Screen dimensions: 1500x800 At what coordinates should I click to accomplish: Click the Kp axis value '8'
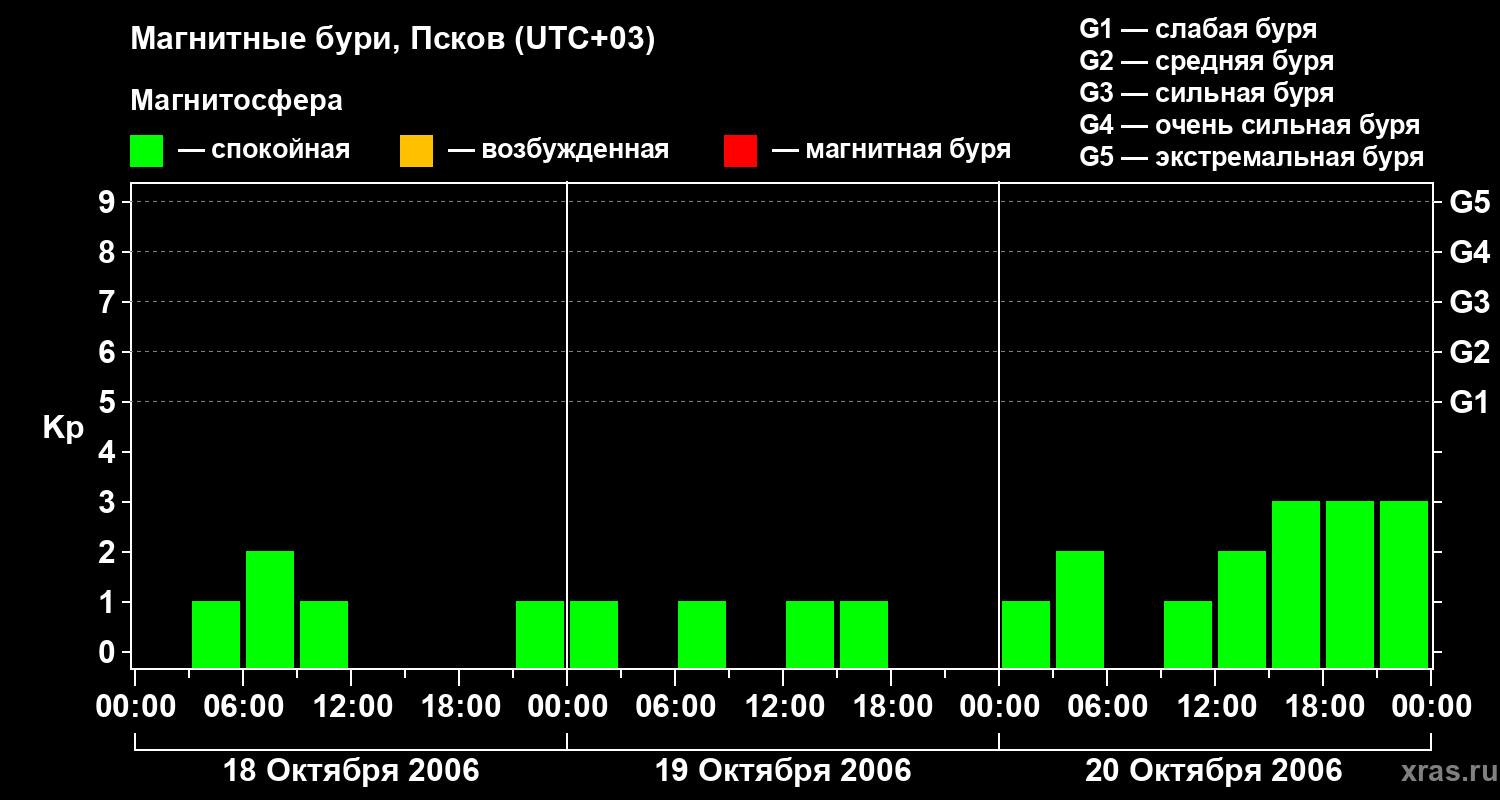coord(107,252)
